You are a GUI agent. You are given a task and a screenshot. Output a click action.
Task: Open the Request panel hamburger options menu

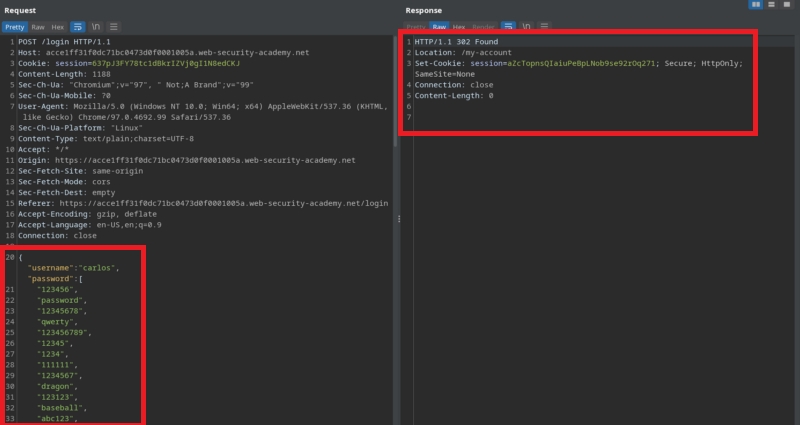(x=114, y=26)
